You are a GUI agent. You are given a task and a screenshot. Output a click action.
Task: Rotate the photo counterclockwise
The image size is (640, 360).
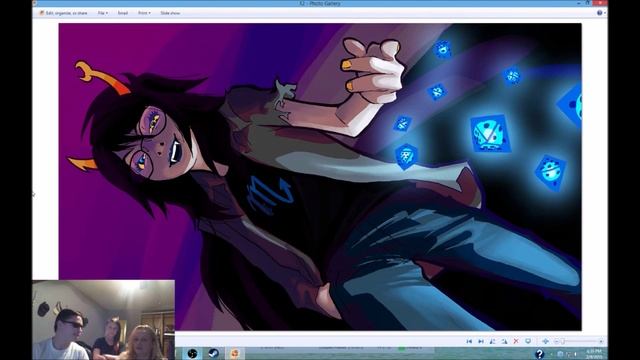click(x=493, y=341)
